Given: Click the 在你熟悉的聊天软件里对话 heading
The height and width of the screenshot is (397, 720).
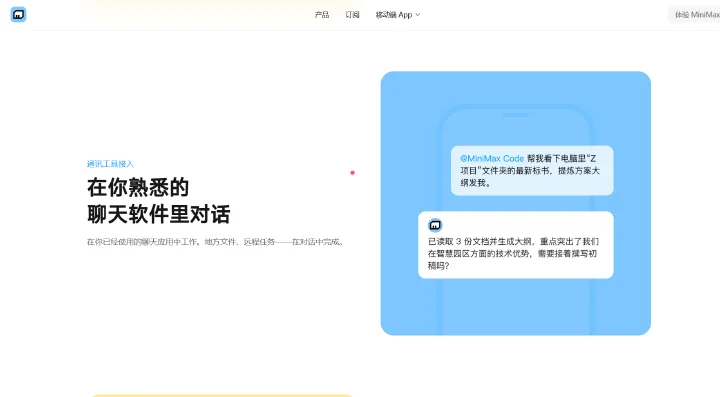Looking at the screenshot, I should (x=158, y=201).
